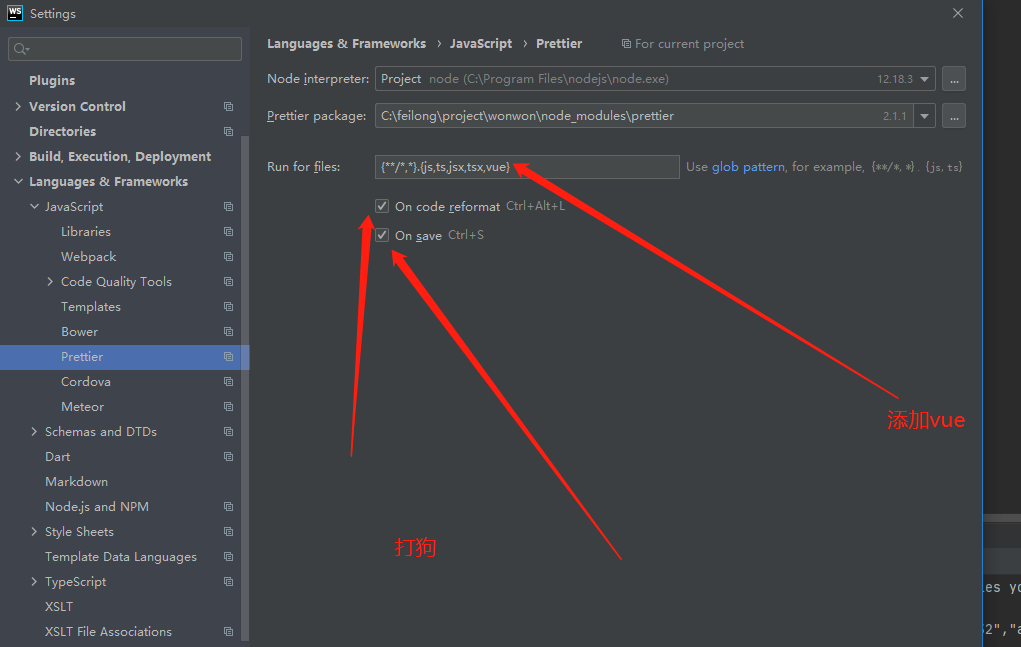The width and height of the screenshot is (1021, 647).
Task: Open the glob pattern help link
Action: tap(748, 167)
